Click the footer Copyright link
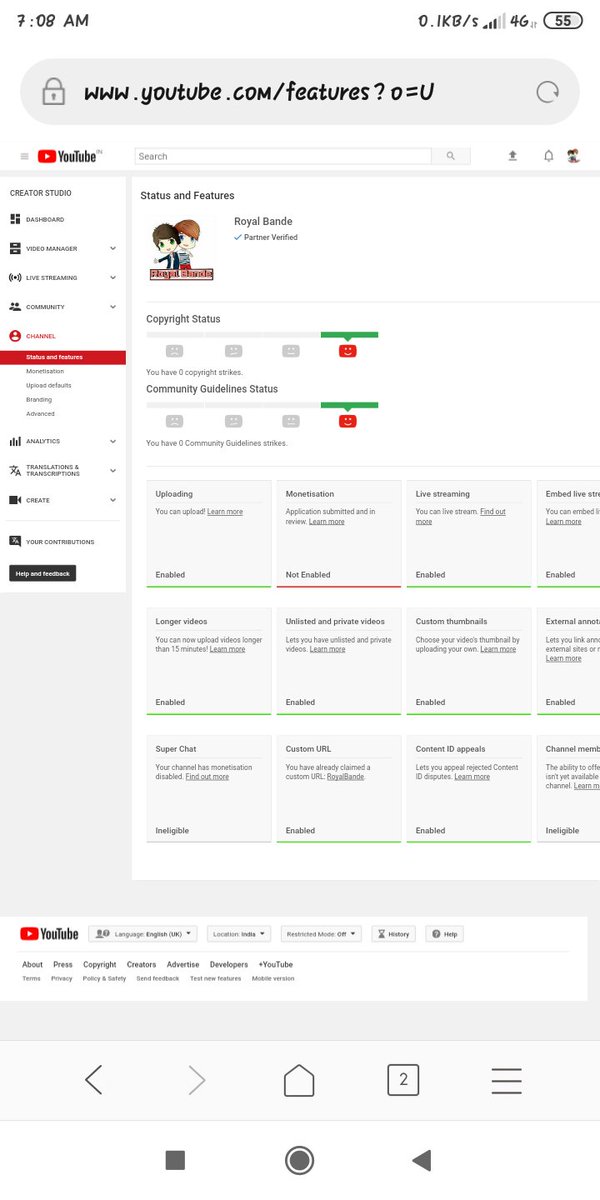This screenshot has height=1200, width=600. coord(100,965)
